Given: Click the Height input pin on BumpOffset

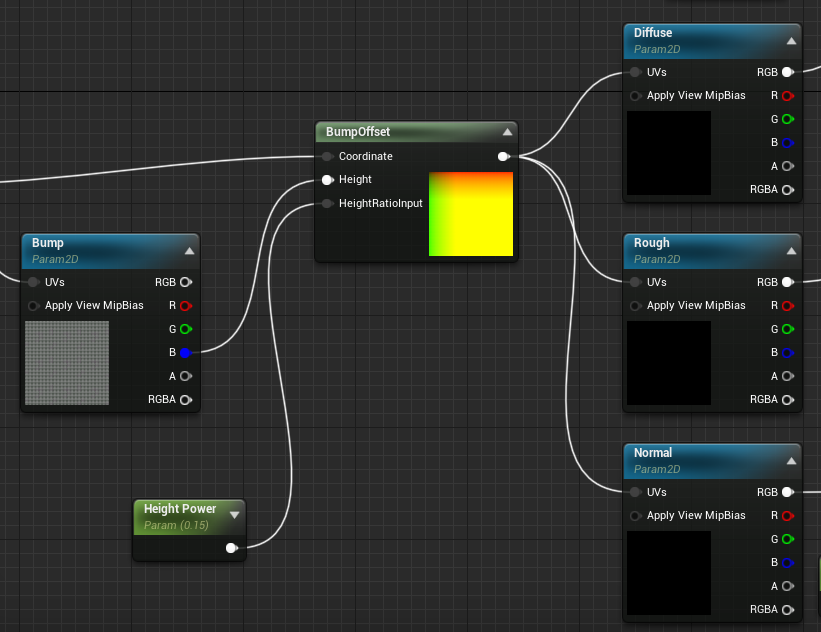Looking at the screenshot, I should [x=327, y=180].
